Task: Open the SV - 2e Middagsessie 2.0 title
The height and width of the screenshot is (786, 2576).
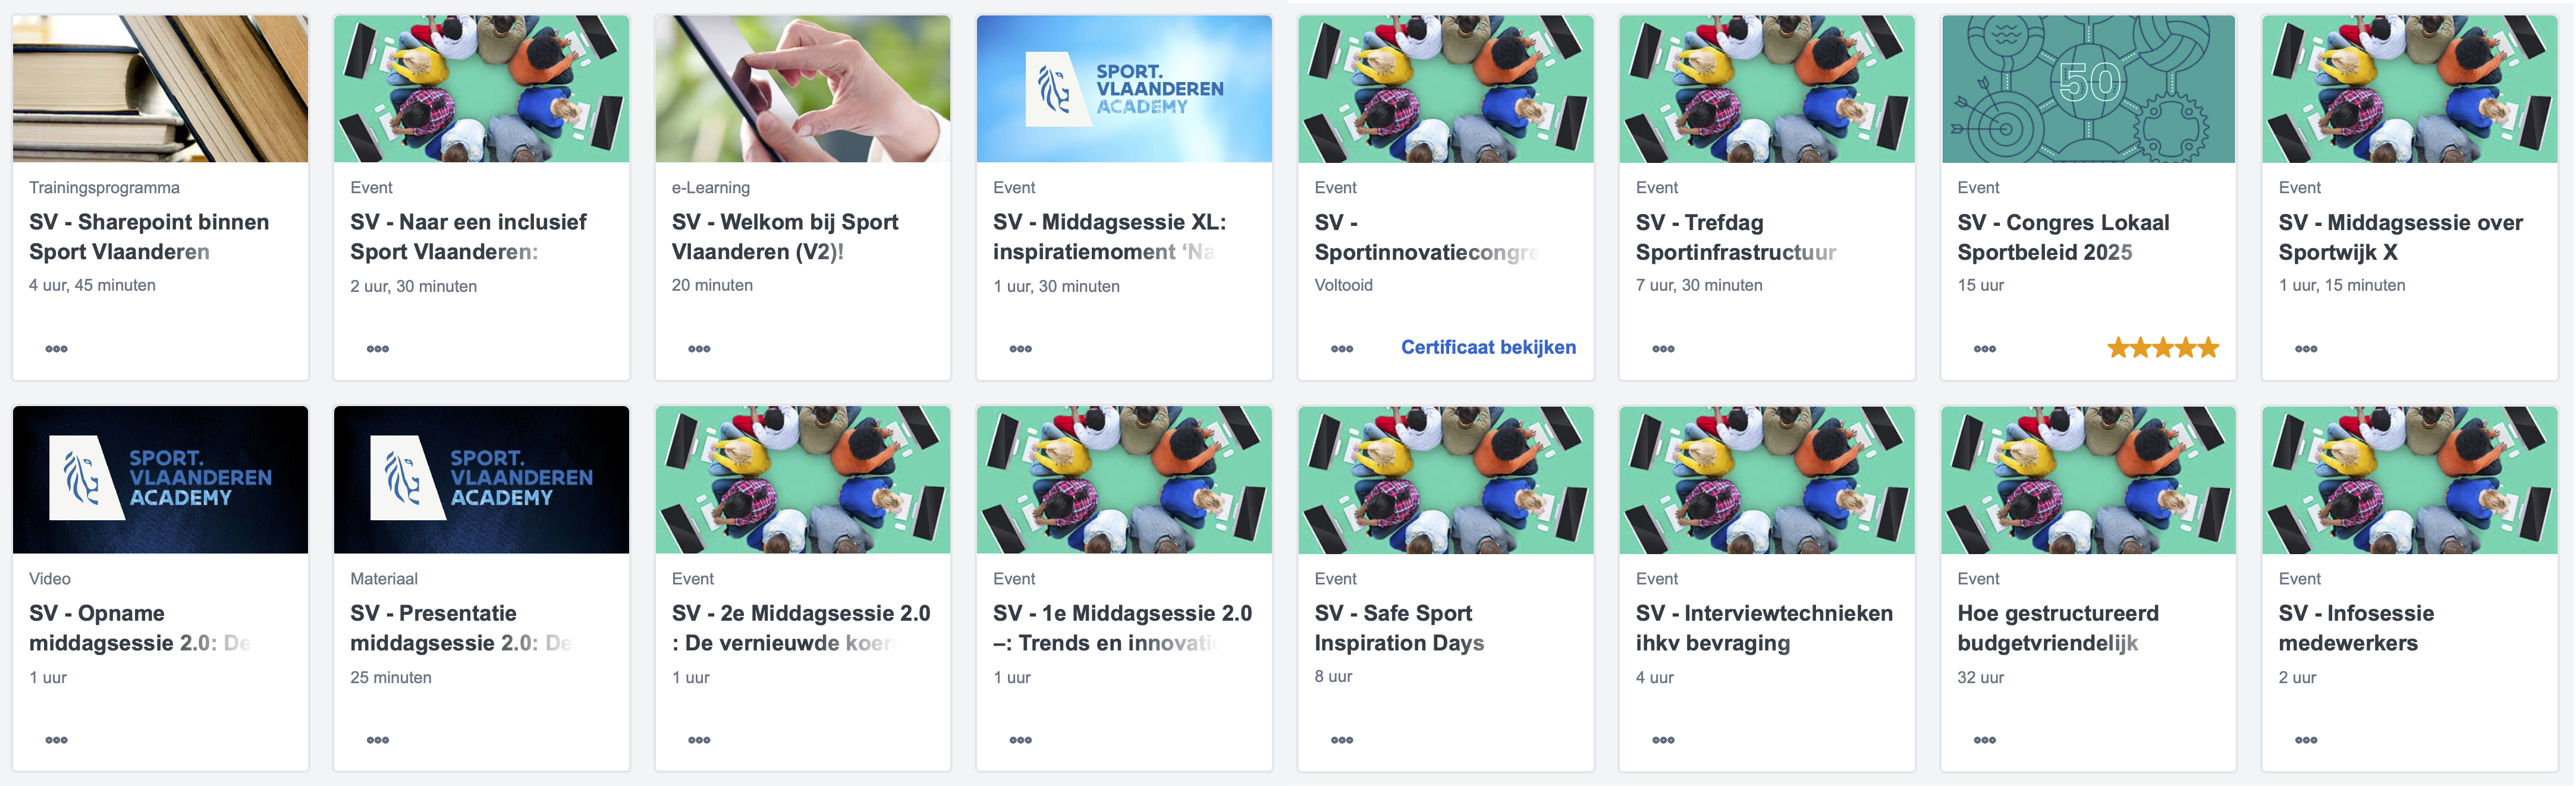Action: [x=801, y=628]
